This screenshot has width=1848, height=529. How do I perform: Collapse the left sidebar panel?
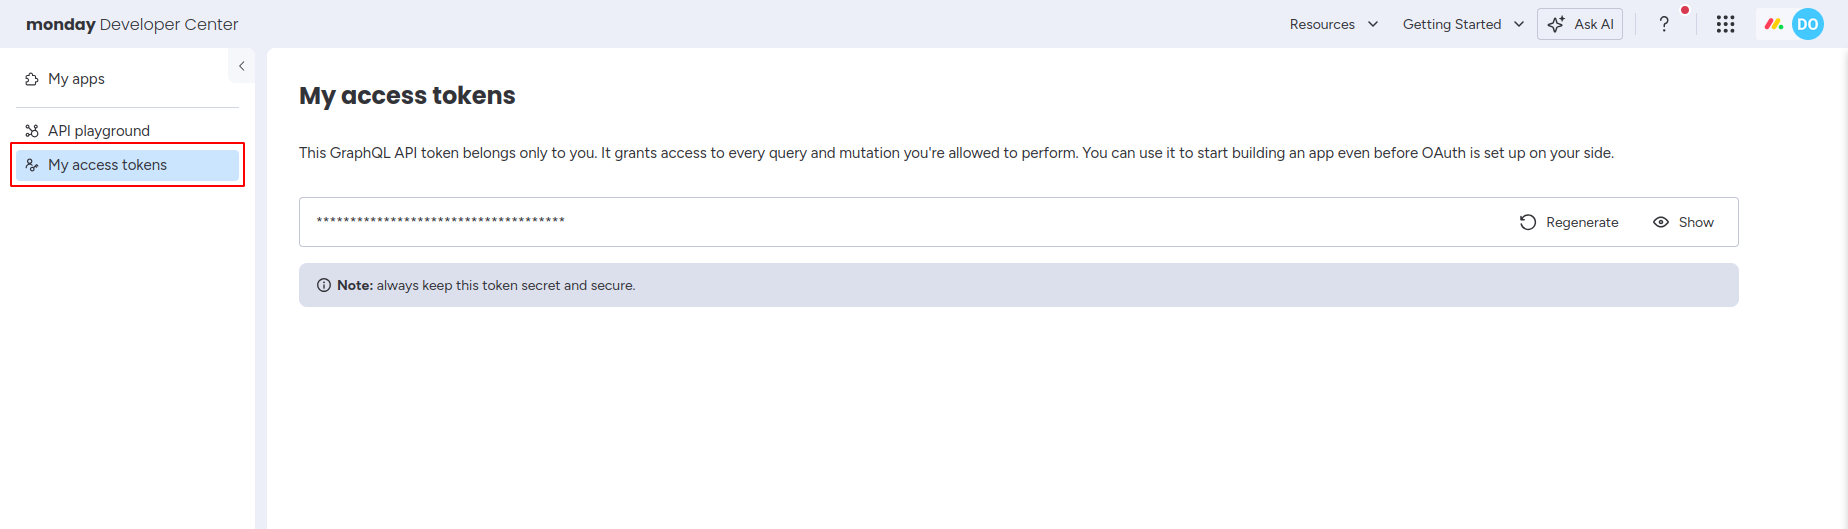[241, 66]
